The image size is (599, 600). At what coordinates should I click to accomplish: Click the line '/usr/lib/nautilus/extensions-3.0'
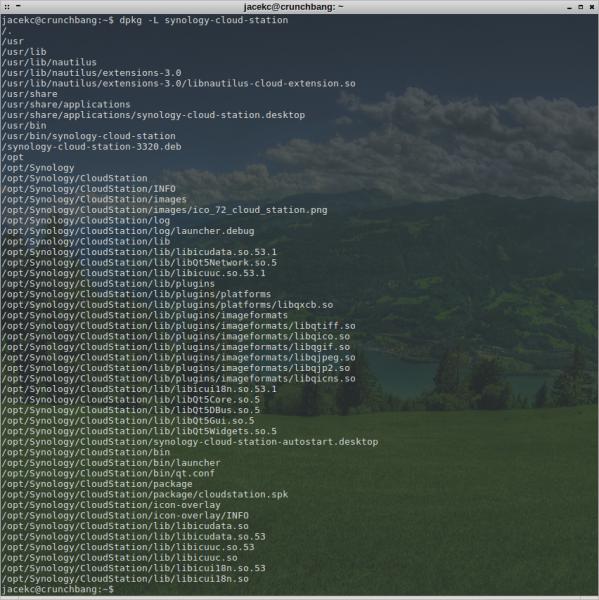(x=91, y=73)
